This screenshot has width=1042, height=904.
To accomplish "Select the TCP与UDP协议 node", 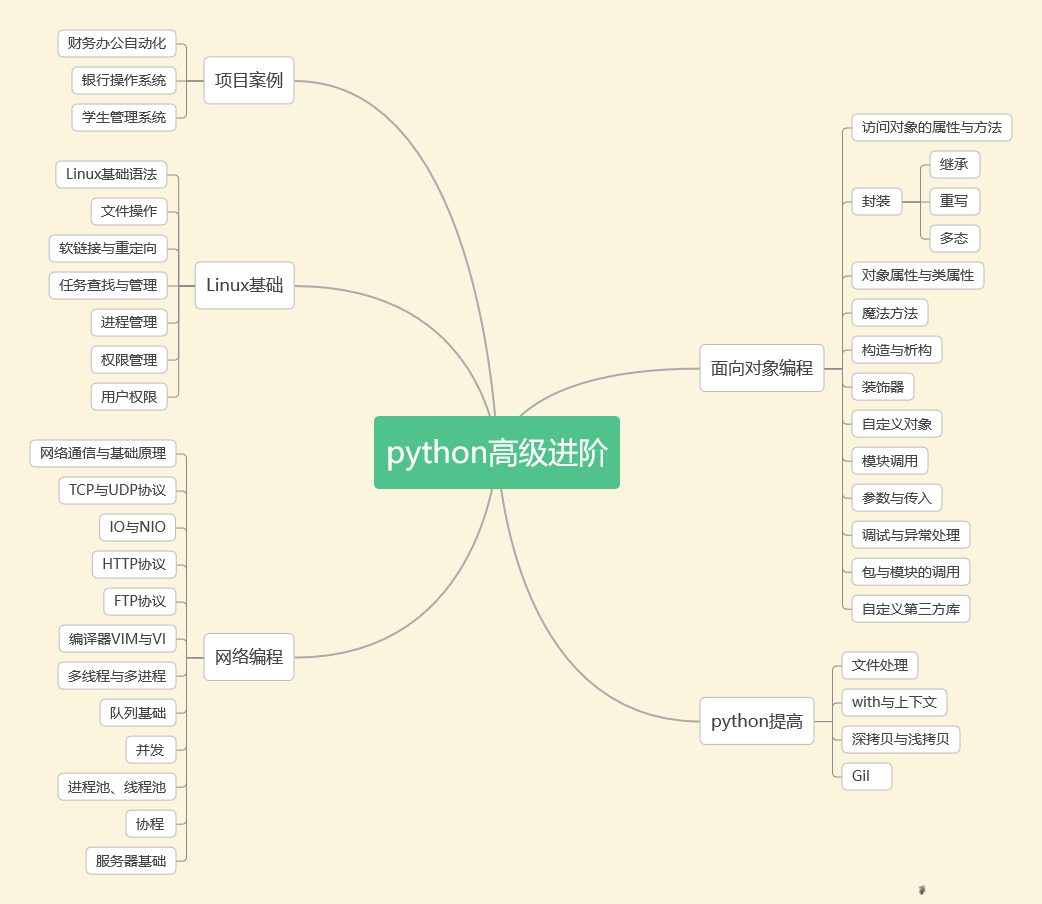I will point(118,491).
